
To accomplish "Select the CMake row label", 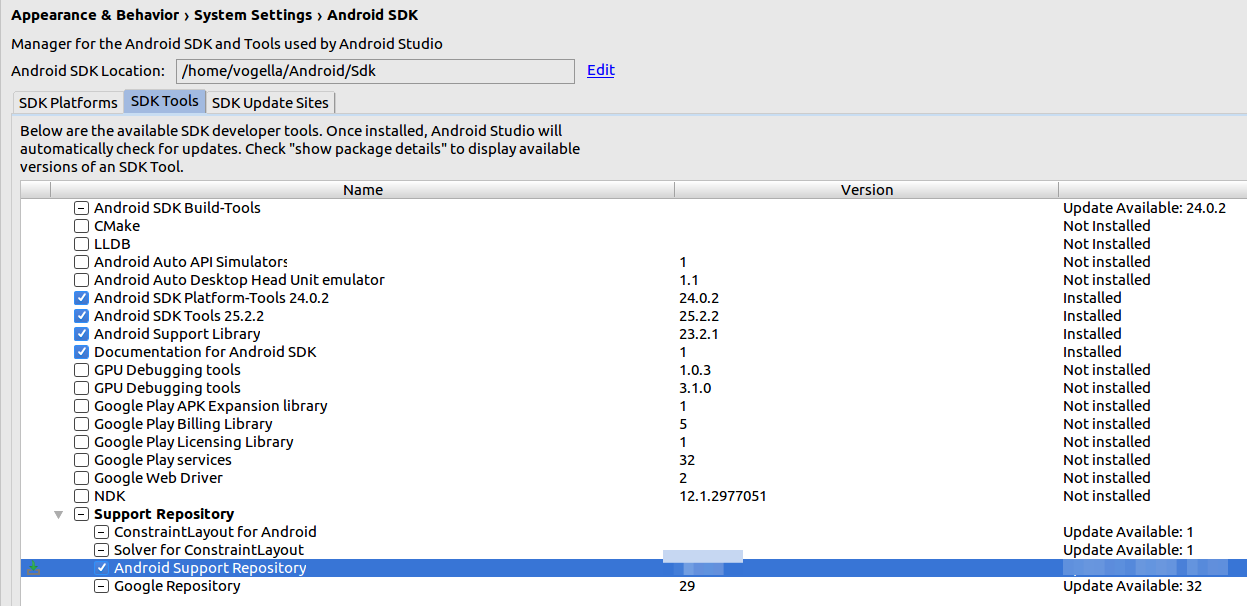I will (117, 226).
